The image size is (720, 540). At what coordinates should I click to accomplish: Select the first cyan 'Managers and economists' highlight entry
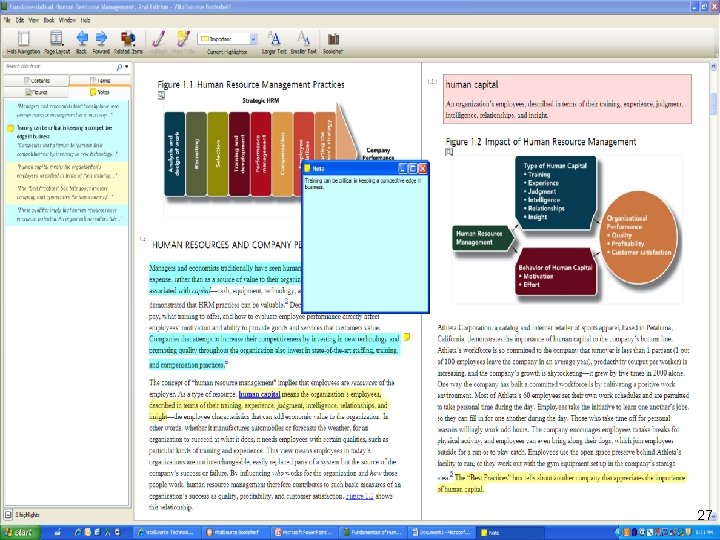point(68,111)
